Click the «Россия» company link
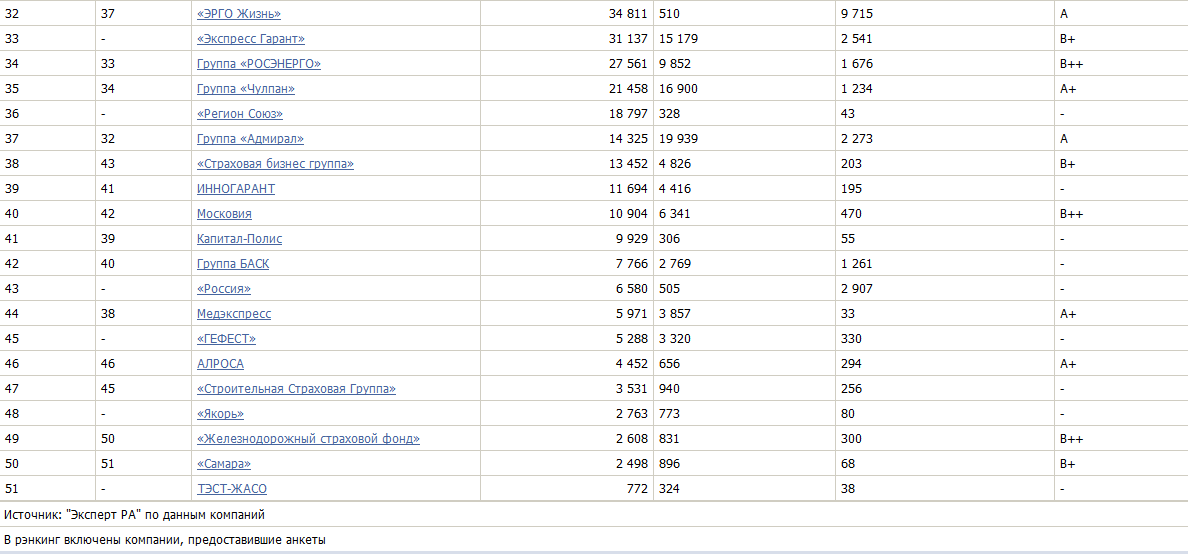This screenshot has height=554, width=1188. point(223,289)
